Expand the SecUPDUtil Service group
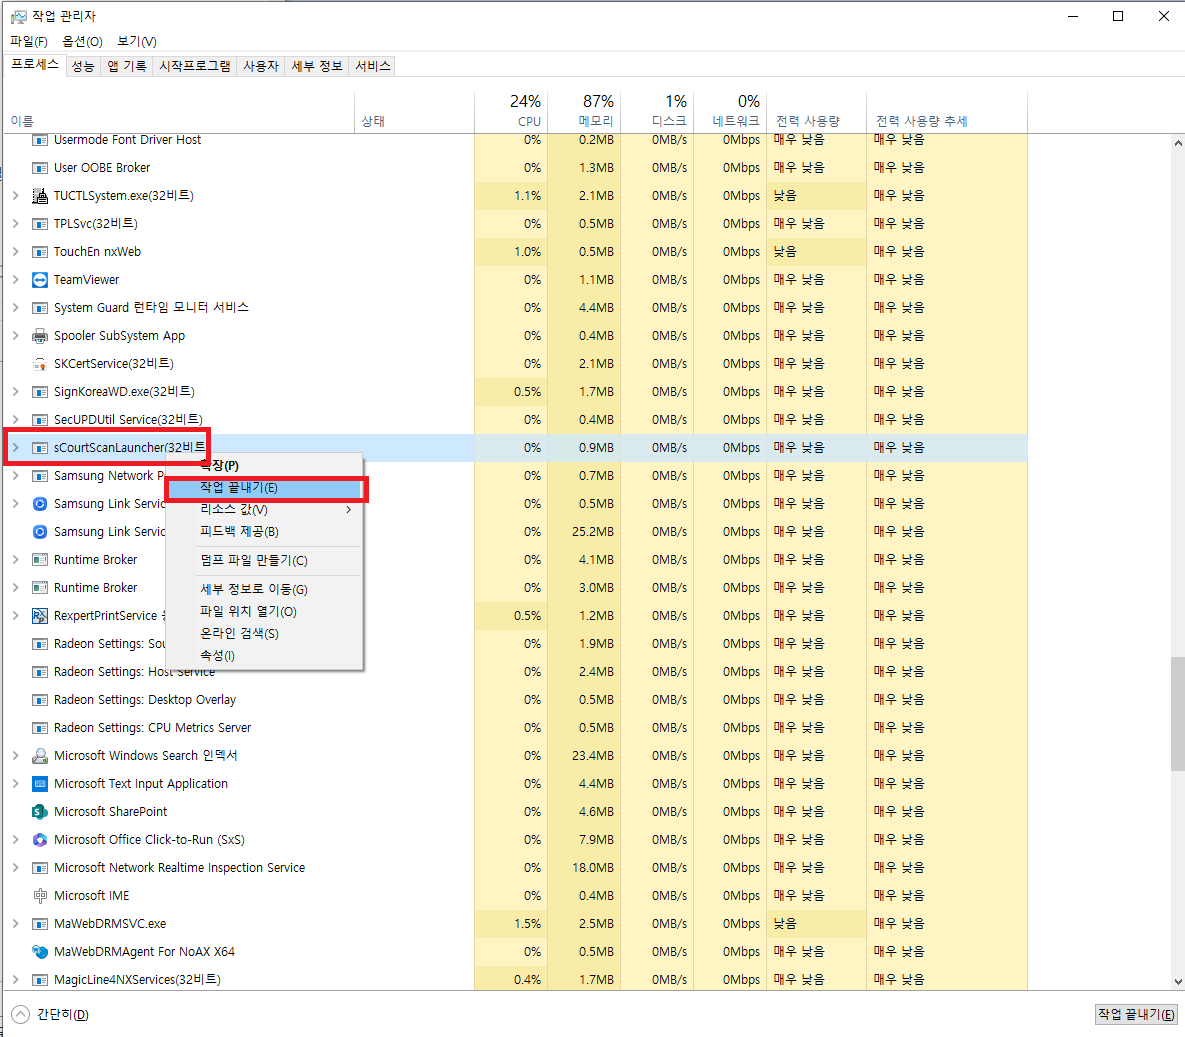1185x1037 pixels. [16, 419]
